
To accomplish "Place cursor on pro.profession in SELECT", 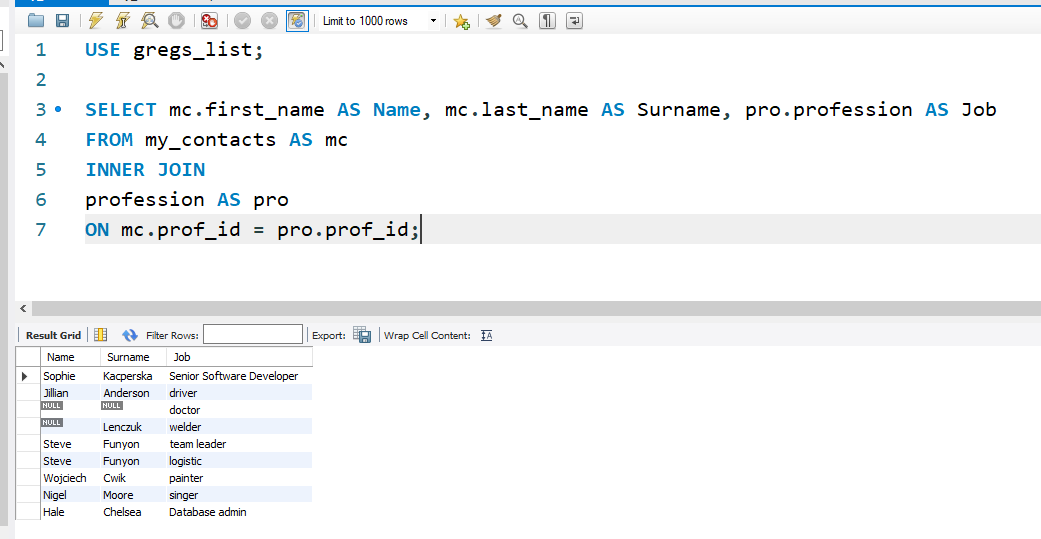I will point(829,110).
